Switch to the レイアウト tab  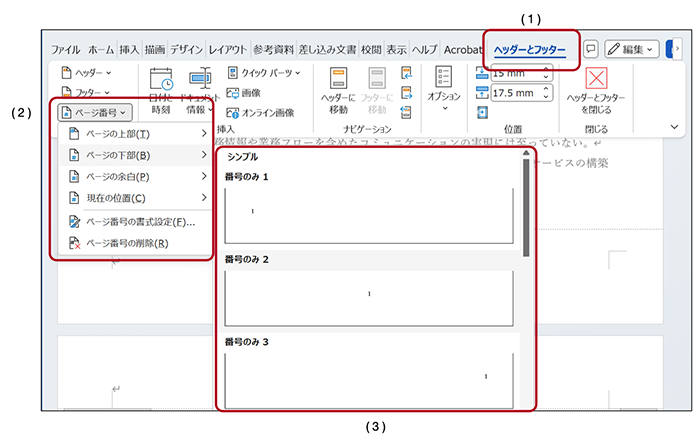(x=228, y=50)
